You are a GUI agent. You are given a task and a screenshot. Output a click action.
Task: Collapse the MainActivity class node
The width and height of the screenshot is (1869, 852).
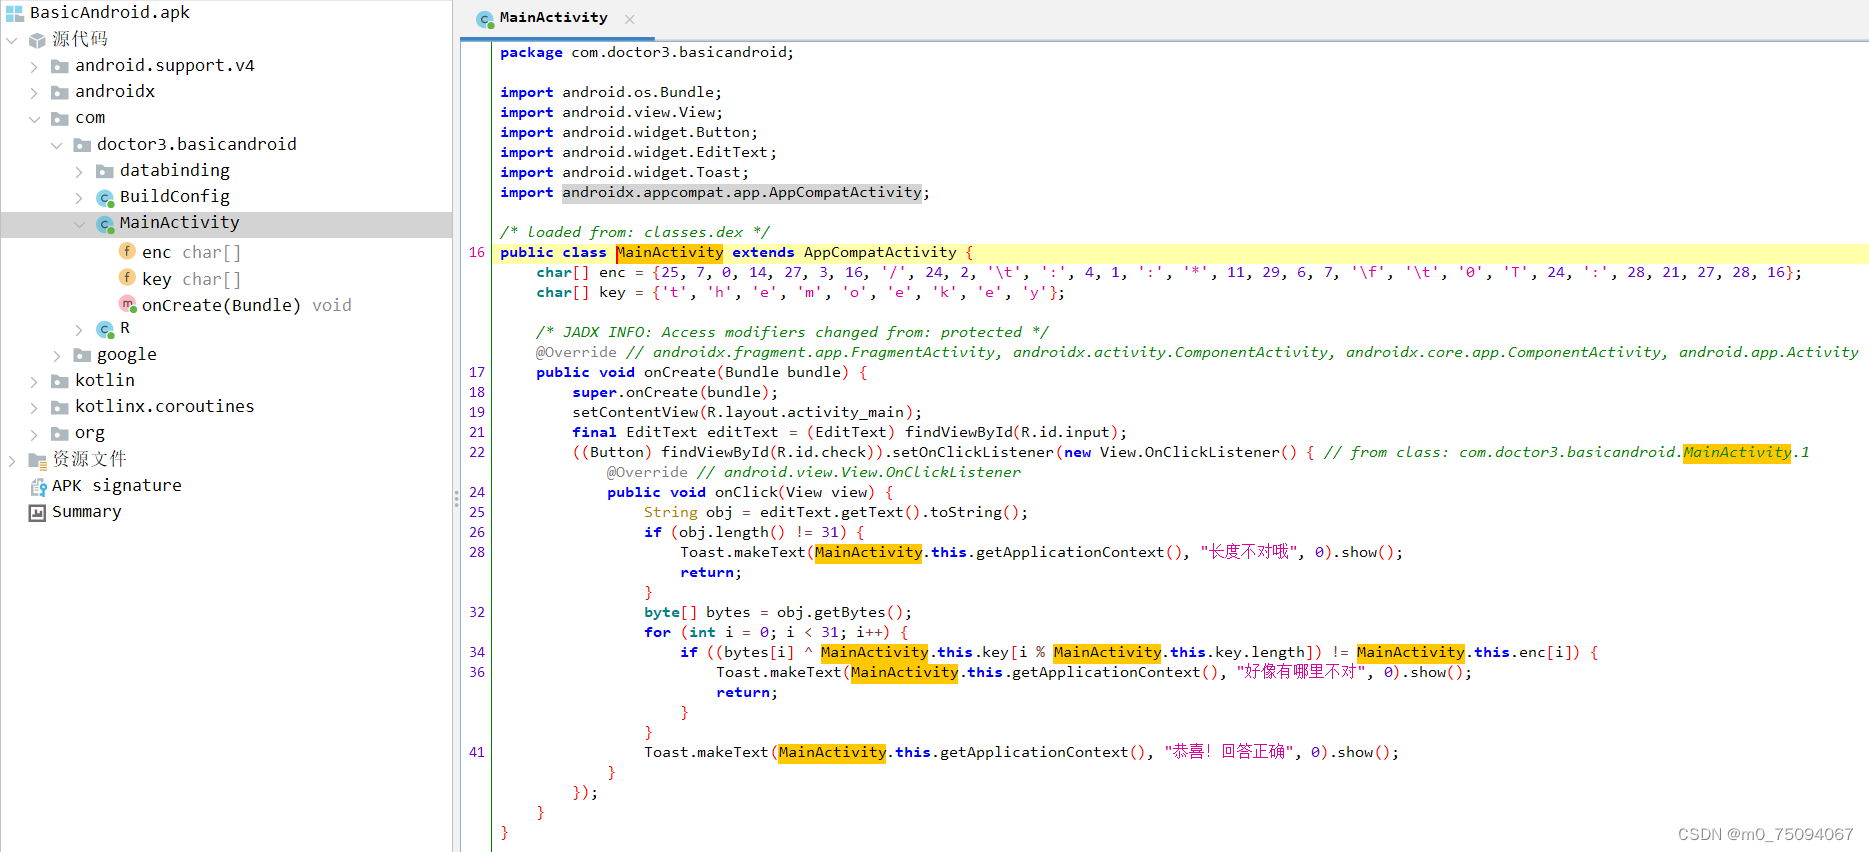pos(79,224)
